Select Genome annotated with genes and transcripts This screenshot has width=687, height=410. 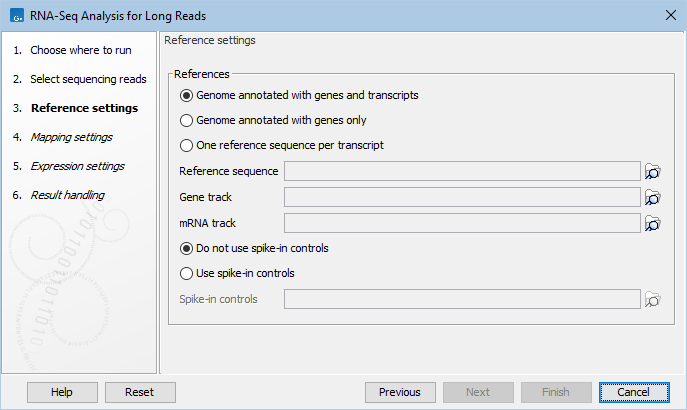(x=186, y=96)
